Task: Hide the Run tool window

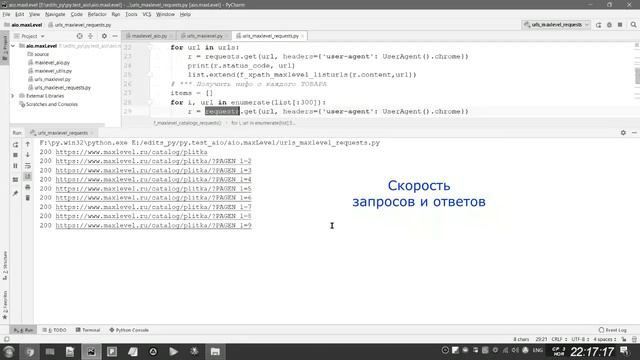Action: 634,133
